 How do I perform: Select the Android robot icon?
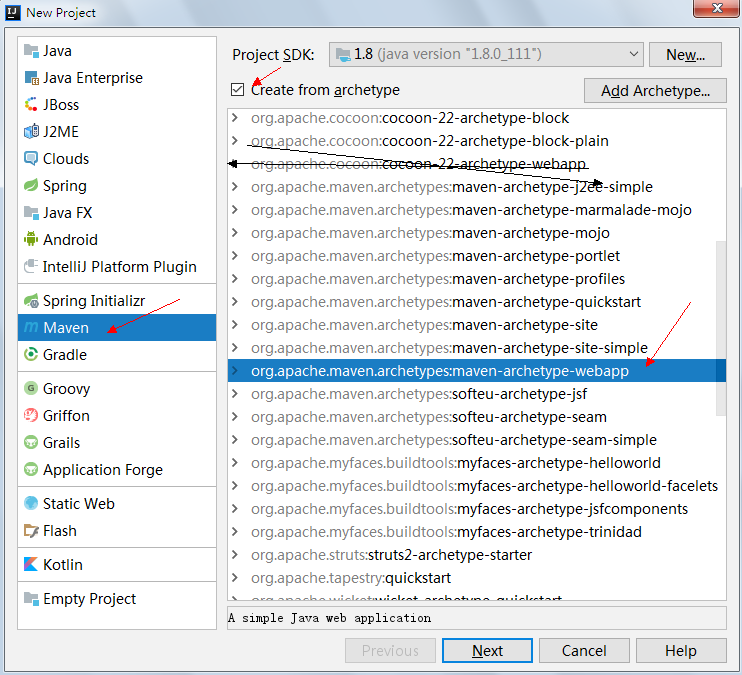pos(31,240)
